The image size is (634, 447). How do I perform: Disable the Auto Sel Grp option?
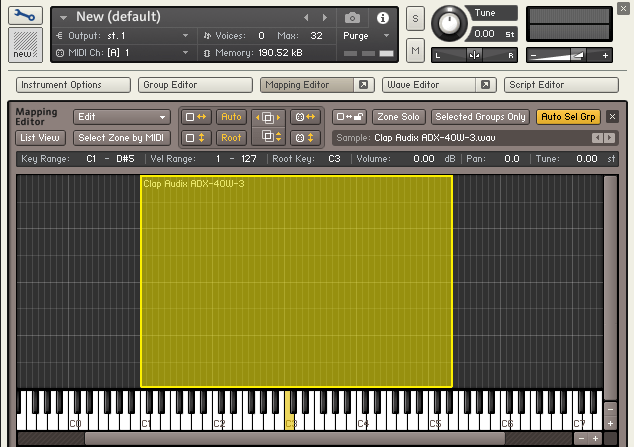568,117
